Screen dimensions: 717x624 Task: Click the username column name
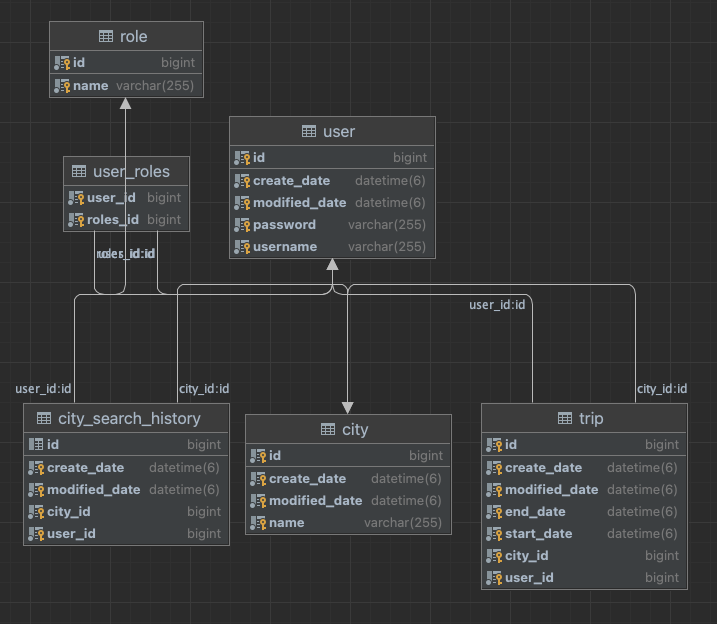point(285,247)
